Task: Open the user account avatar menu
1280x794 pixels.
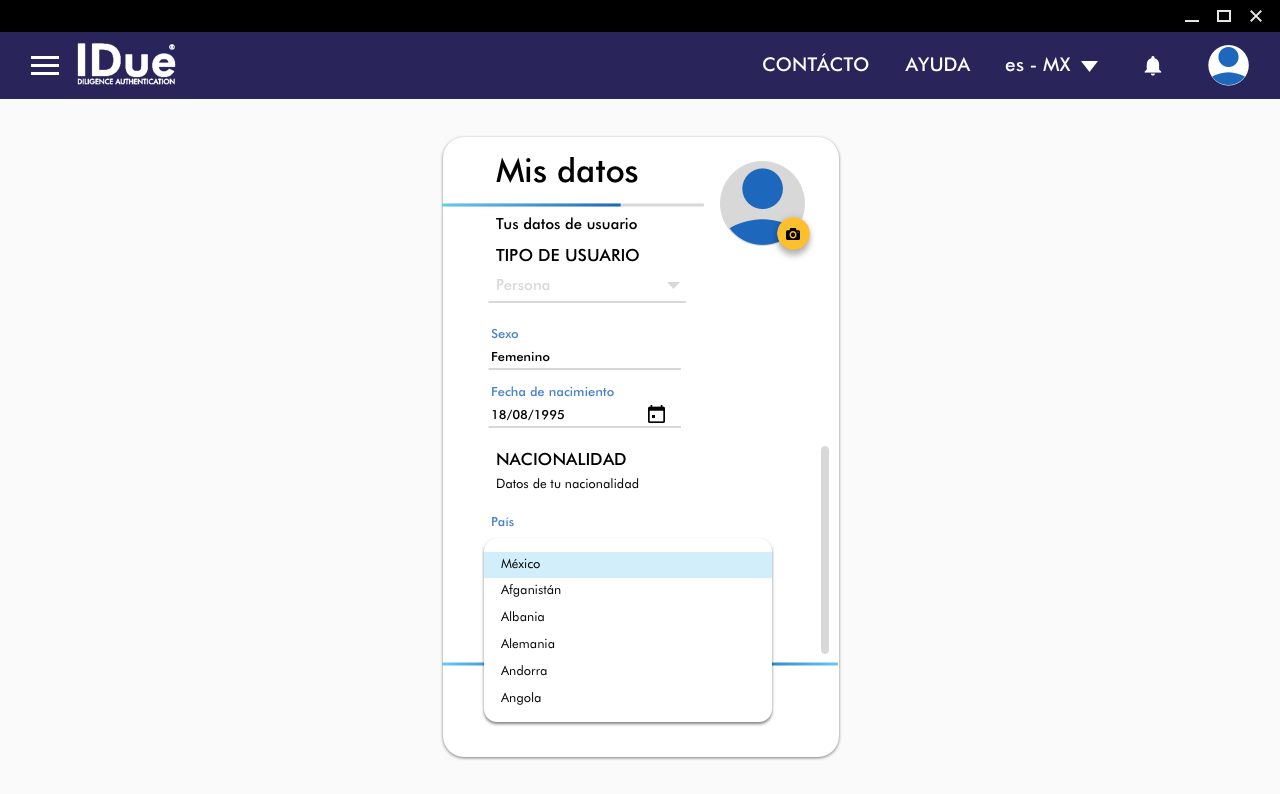Action: pos(1227,66)
